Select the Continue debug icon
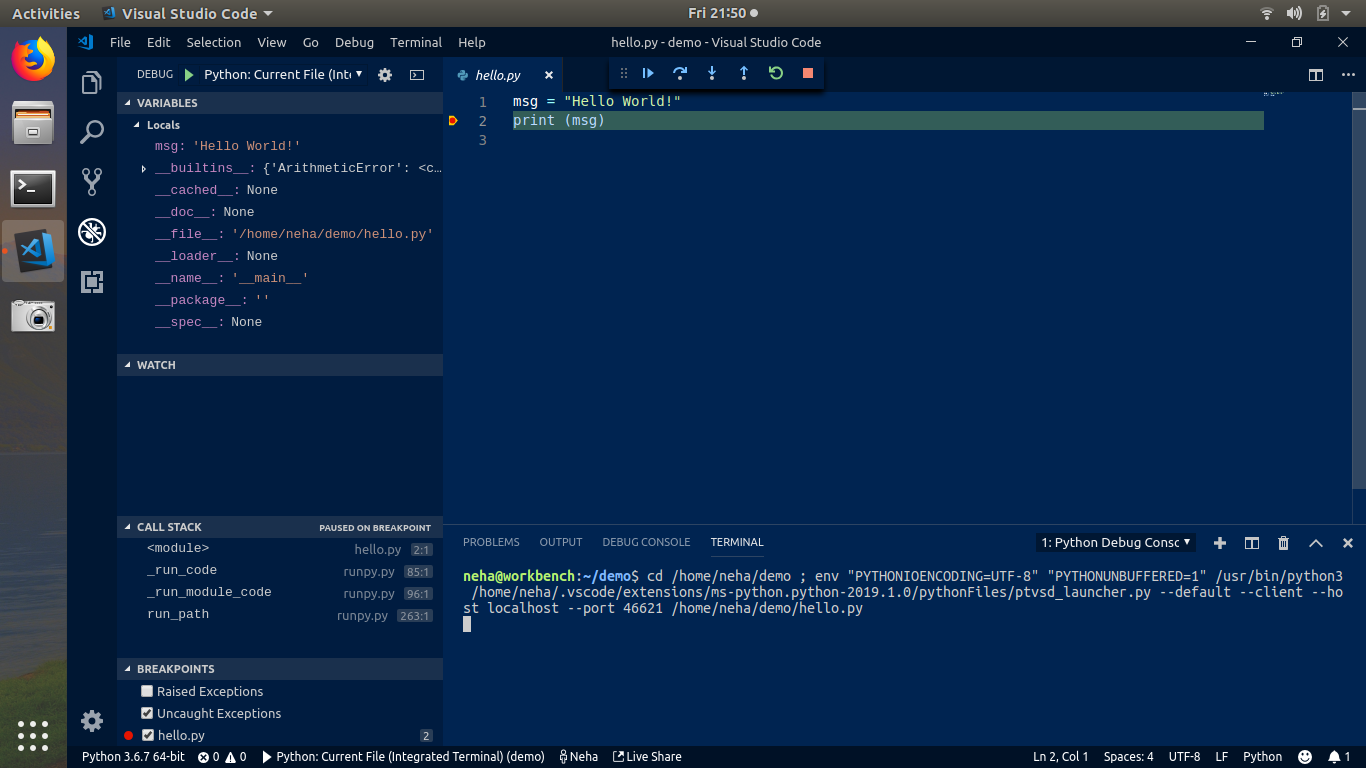 pyautogui.click(x=647, y=73)
